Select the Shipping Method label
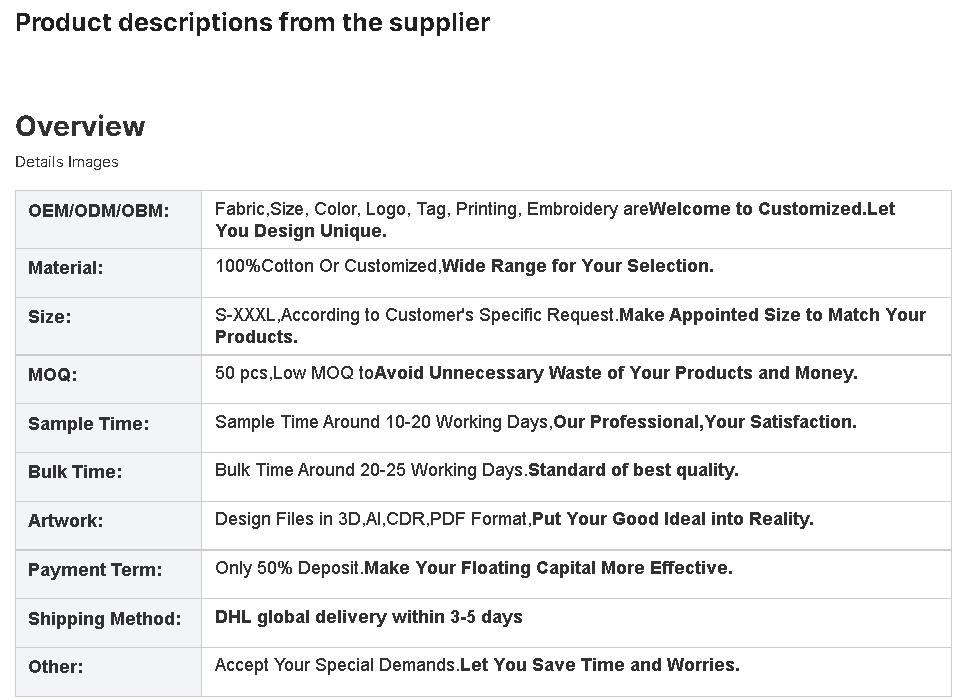This screenshot has width=962, height=700. tap(105, 619)
